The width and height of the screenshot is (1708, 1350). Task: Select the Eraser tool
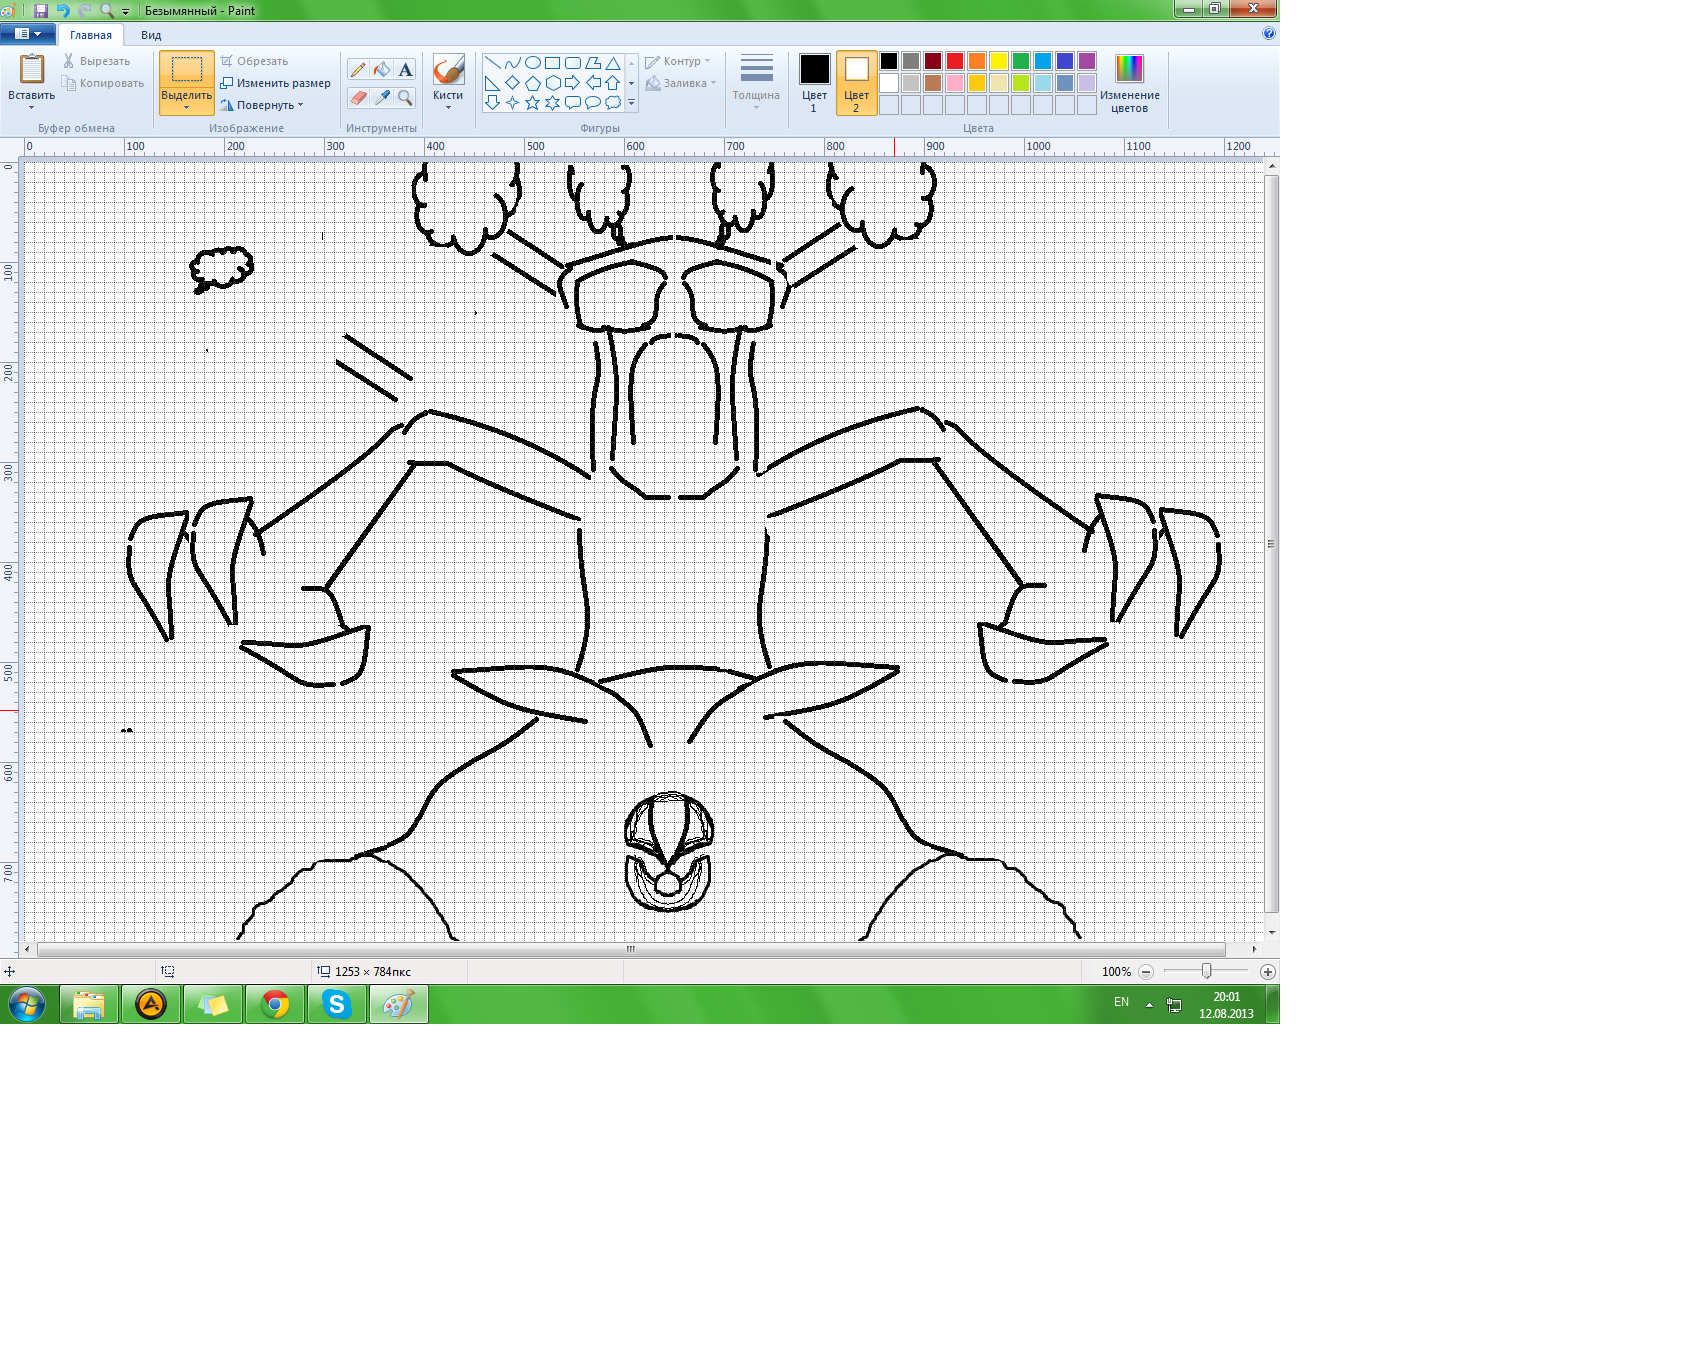click(358, 97)
